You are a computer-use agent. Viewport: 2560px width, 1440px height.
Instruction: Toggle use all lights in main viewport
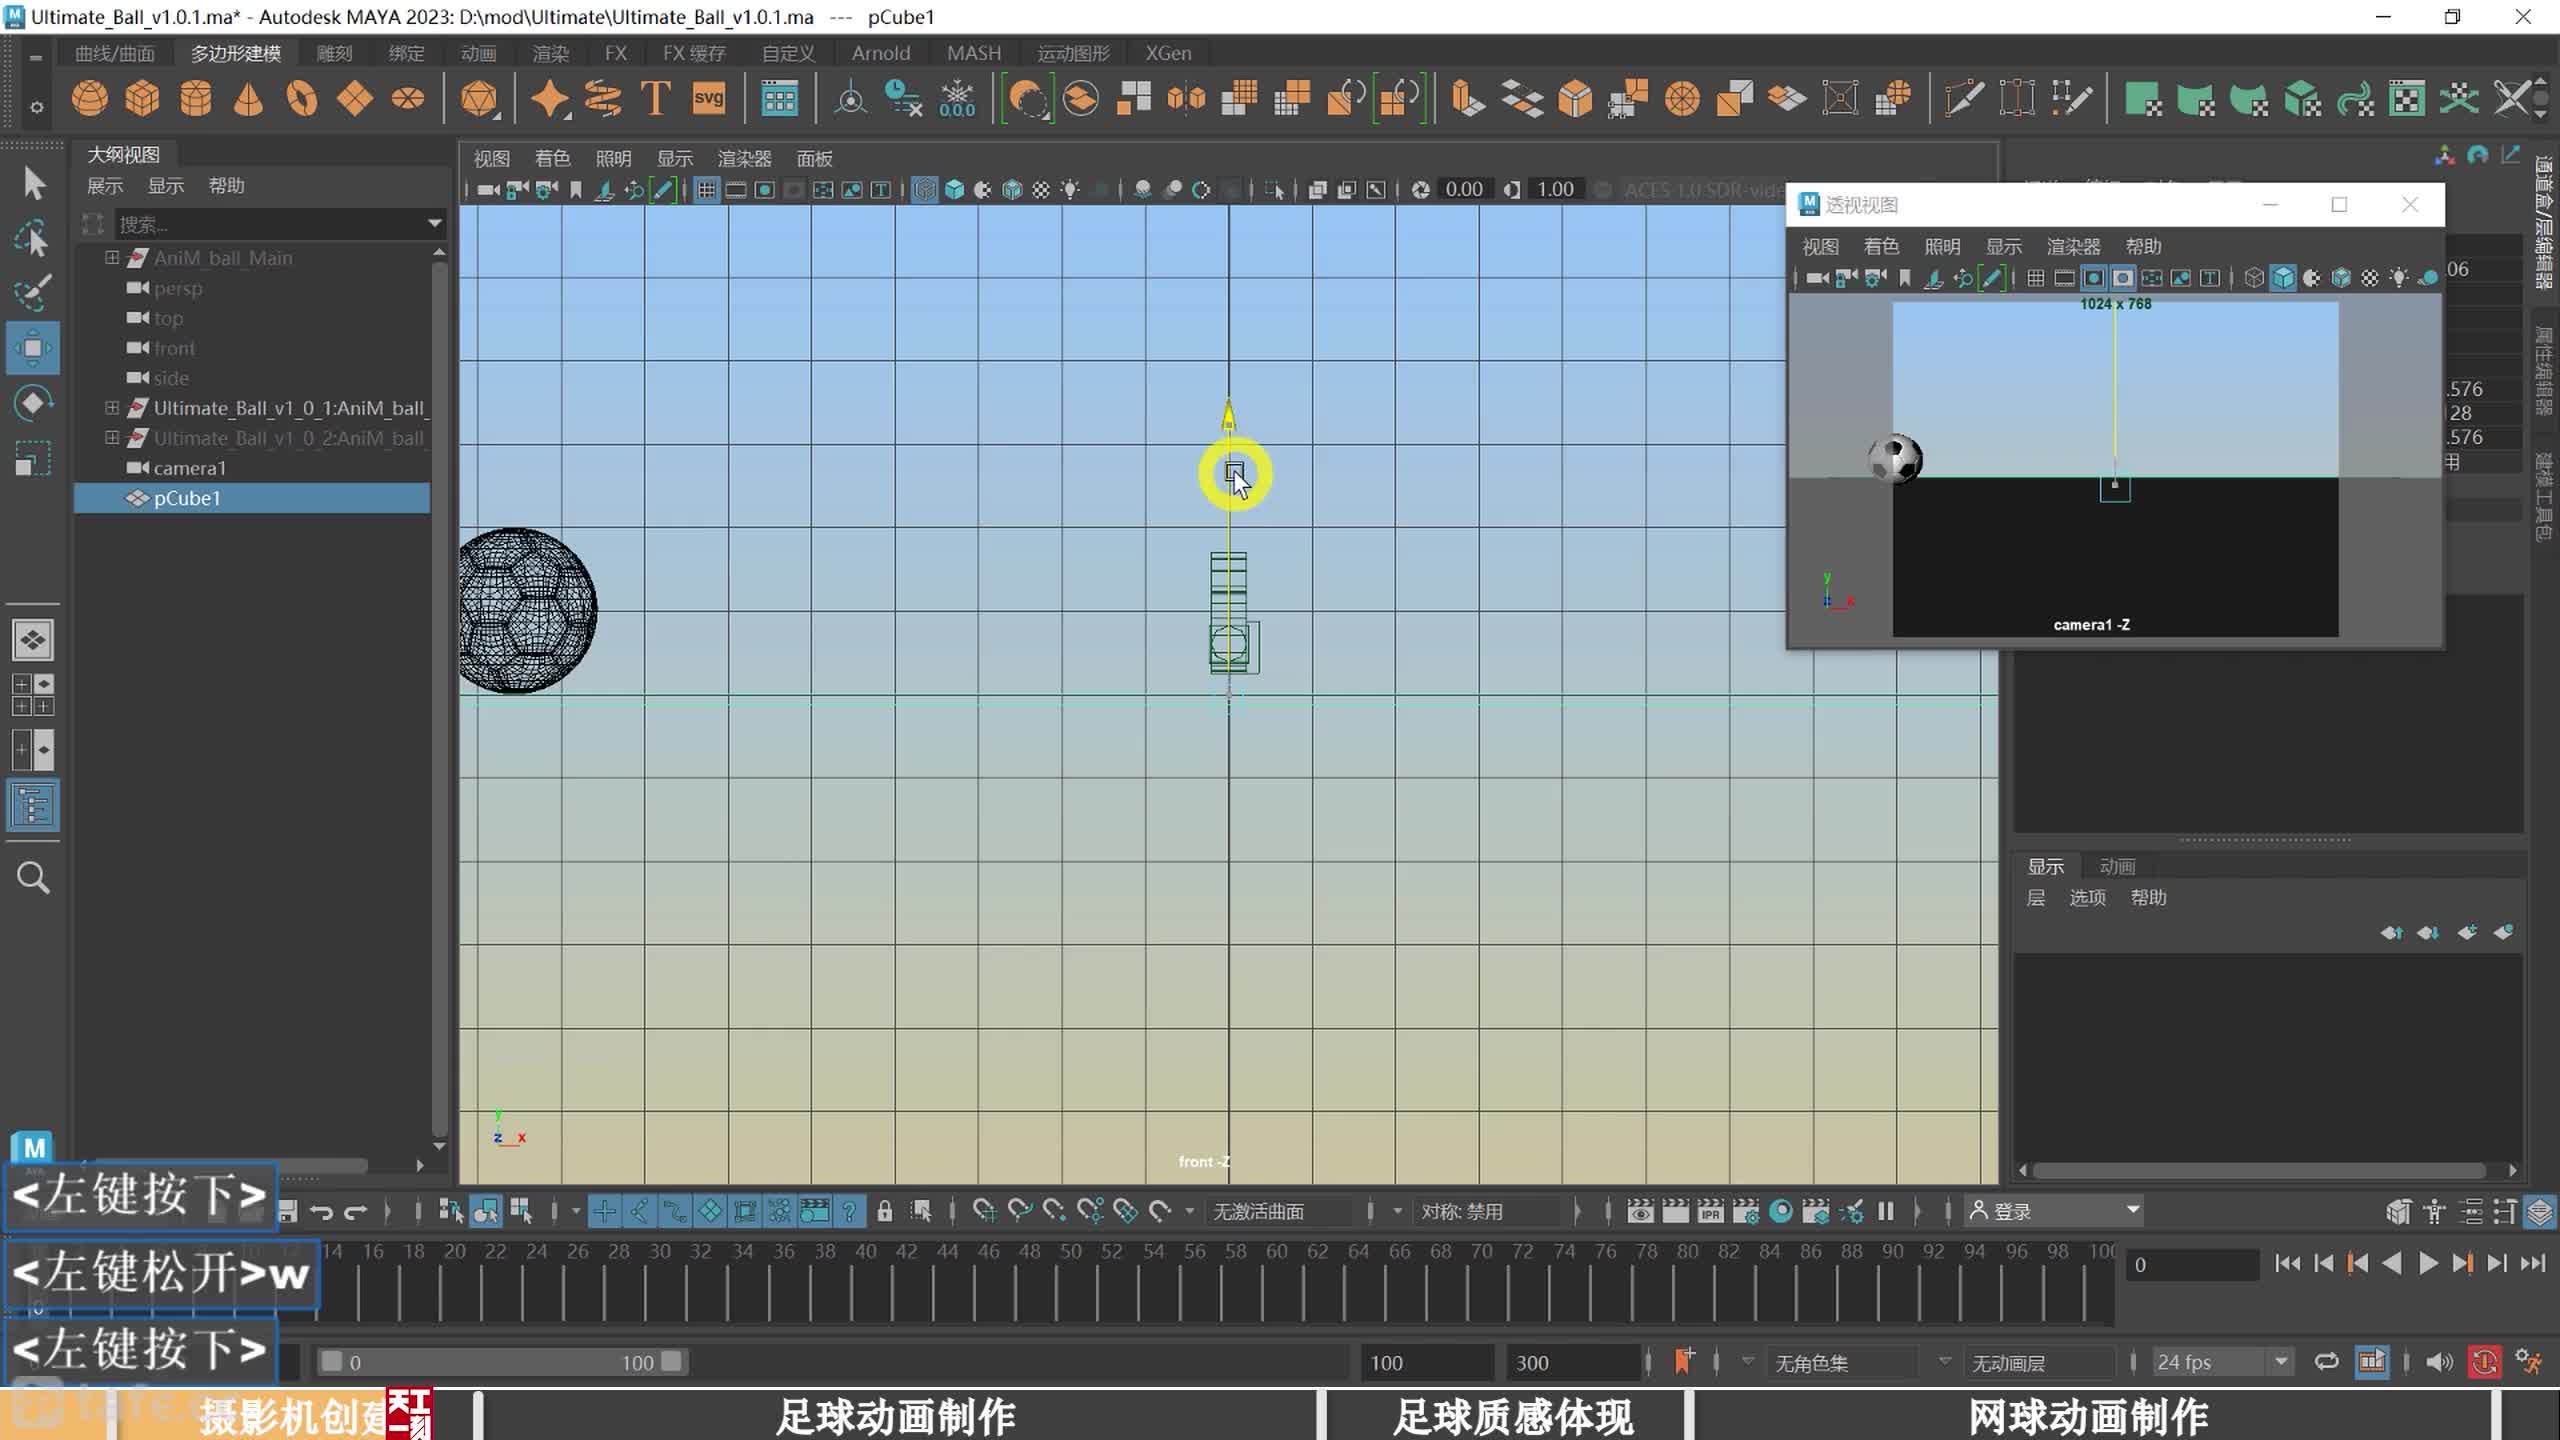1070,190
